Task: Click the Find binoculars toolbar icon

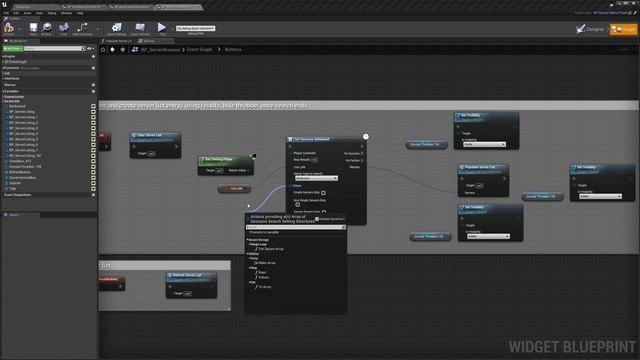Action: (64, 28)
